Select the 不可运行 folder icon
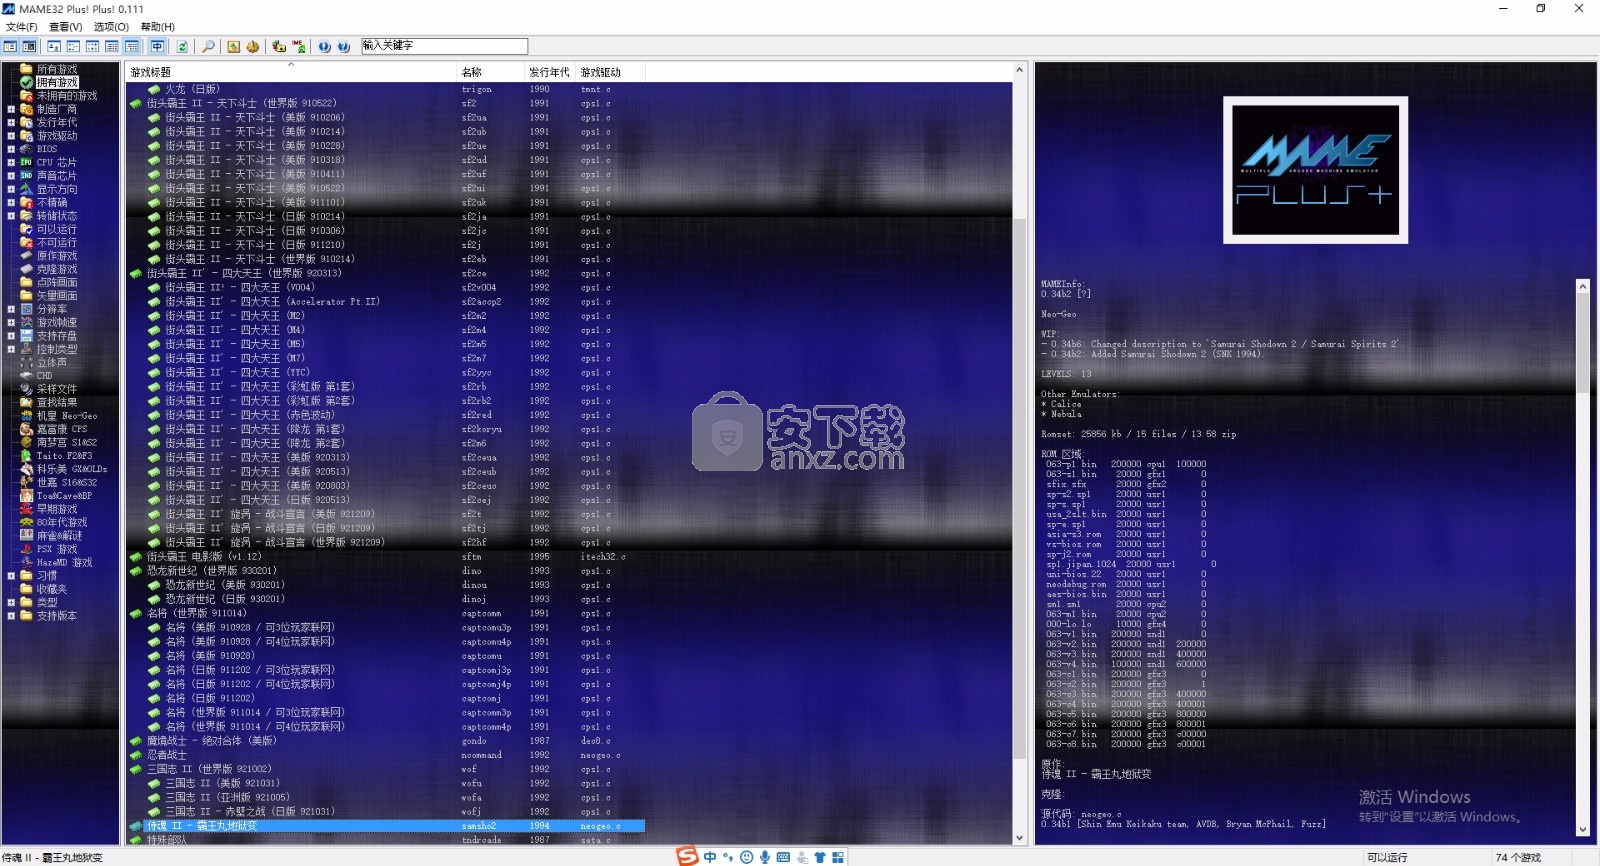Image resolution: width=1600 pixels, height=866 pixels. pyautogui.click(x=27, y=242)
